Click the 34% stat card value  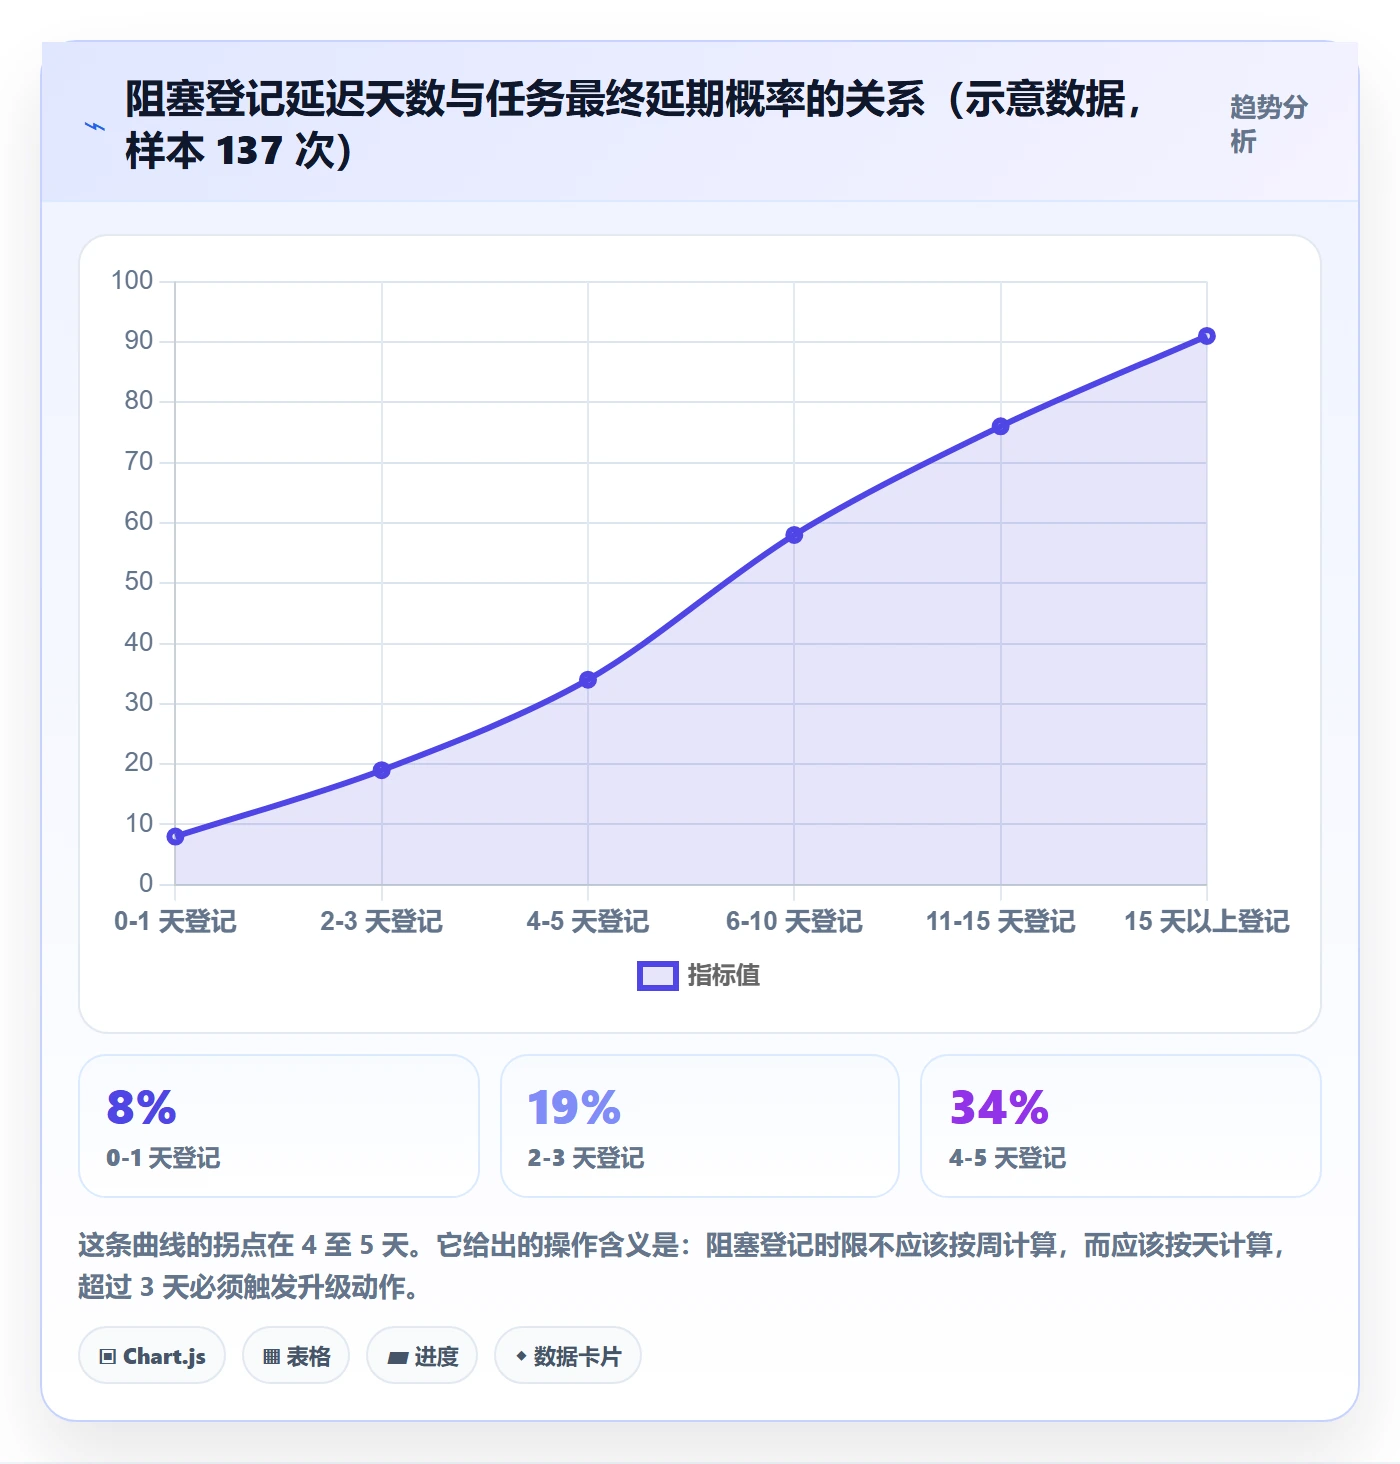(x=999, y=1108)
